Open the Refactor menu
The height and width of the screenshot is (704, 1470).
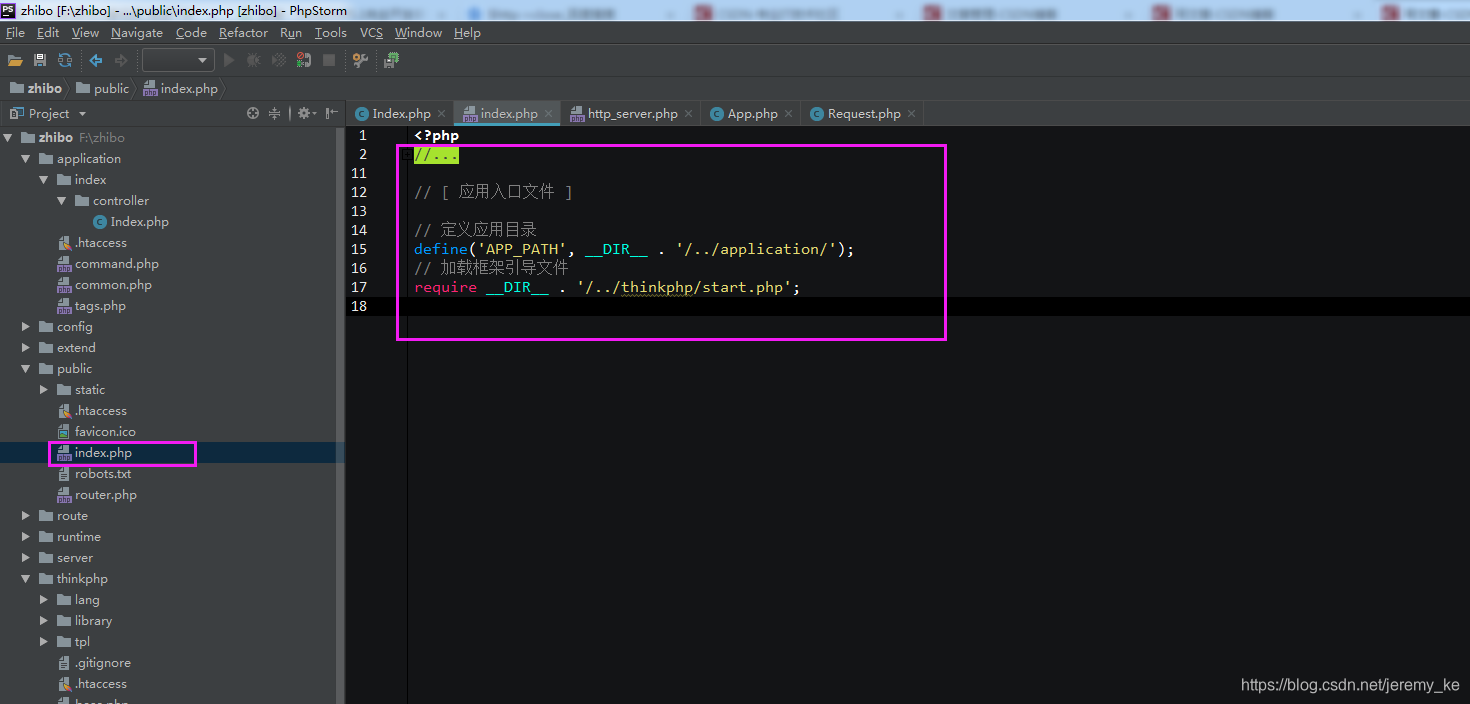coord(243,33)
